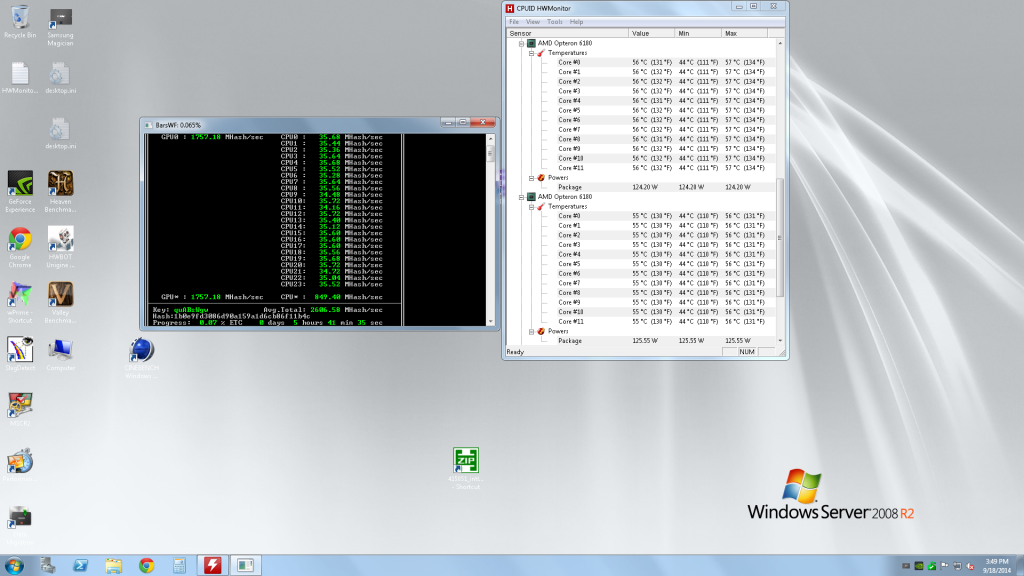The height and width of the screenshot is (576, 1024).
Task: Open the File menu in HWMonitor
Action: [514, 21]
